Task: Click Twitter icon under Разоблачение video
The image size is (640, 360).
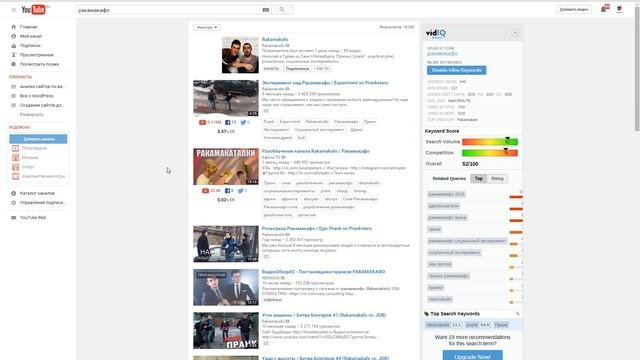Action: [x=240, y=191]
